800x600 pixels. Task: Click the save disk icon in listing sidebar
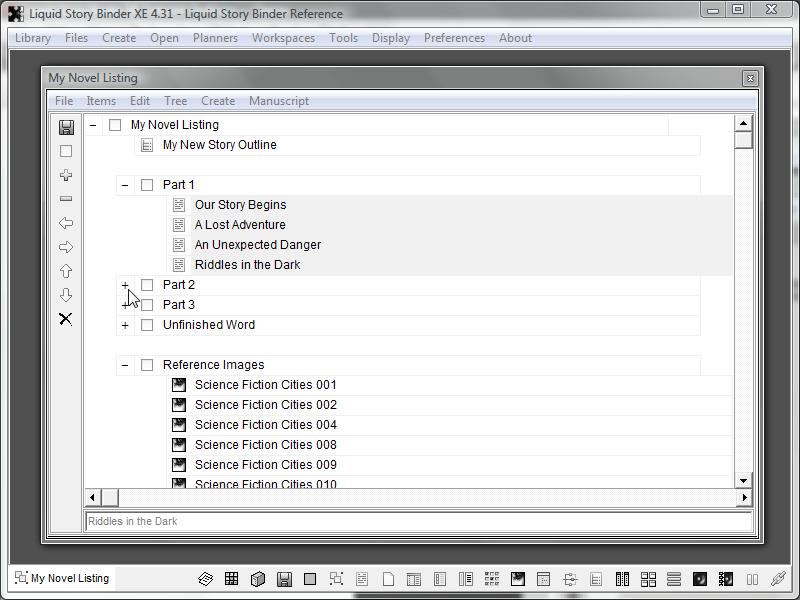66,127
